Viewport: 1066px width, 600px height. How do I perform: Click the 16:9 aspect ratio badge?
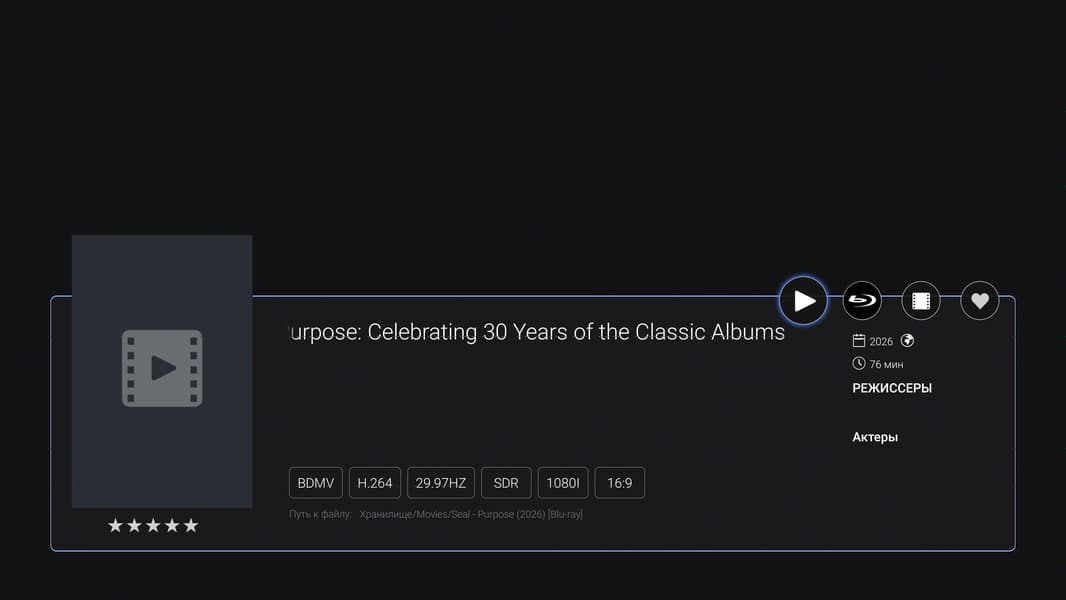tap(619, 483)
